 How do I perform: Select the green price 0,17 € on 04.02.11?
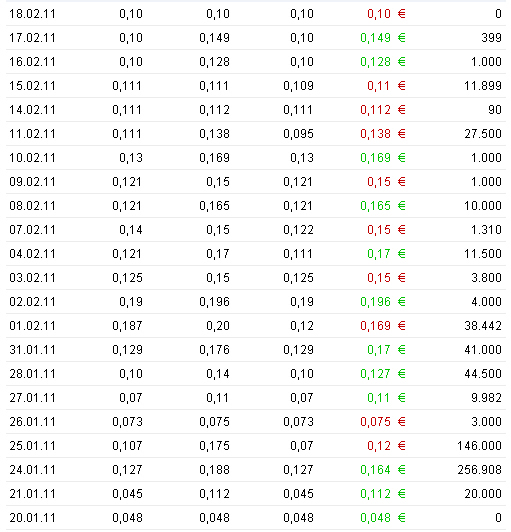coord(386,254)
